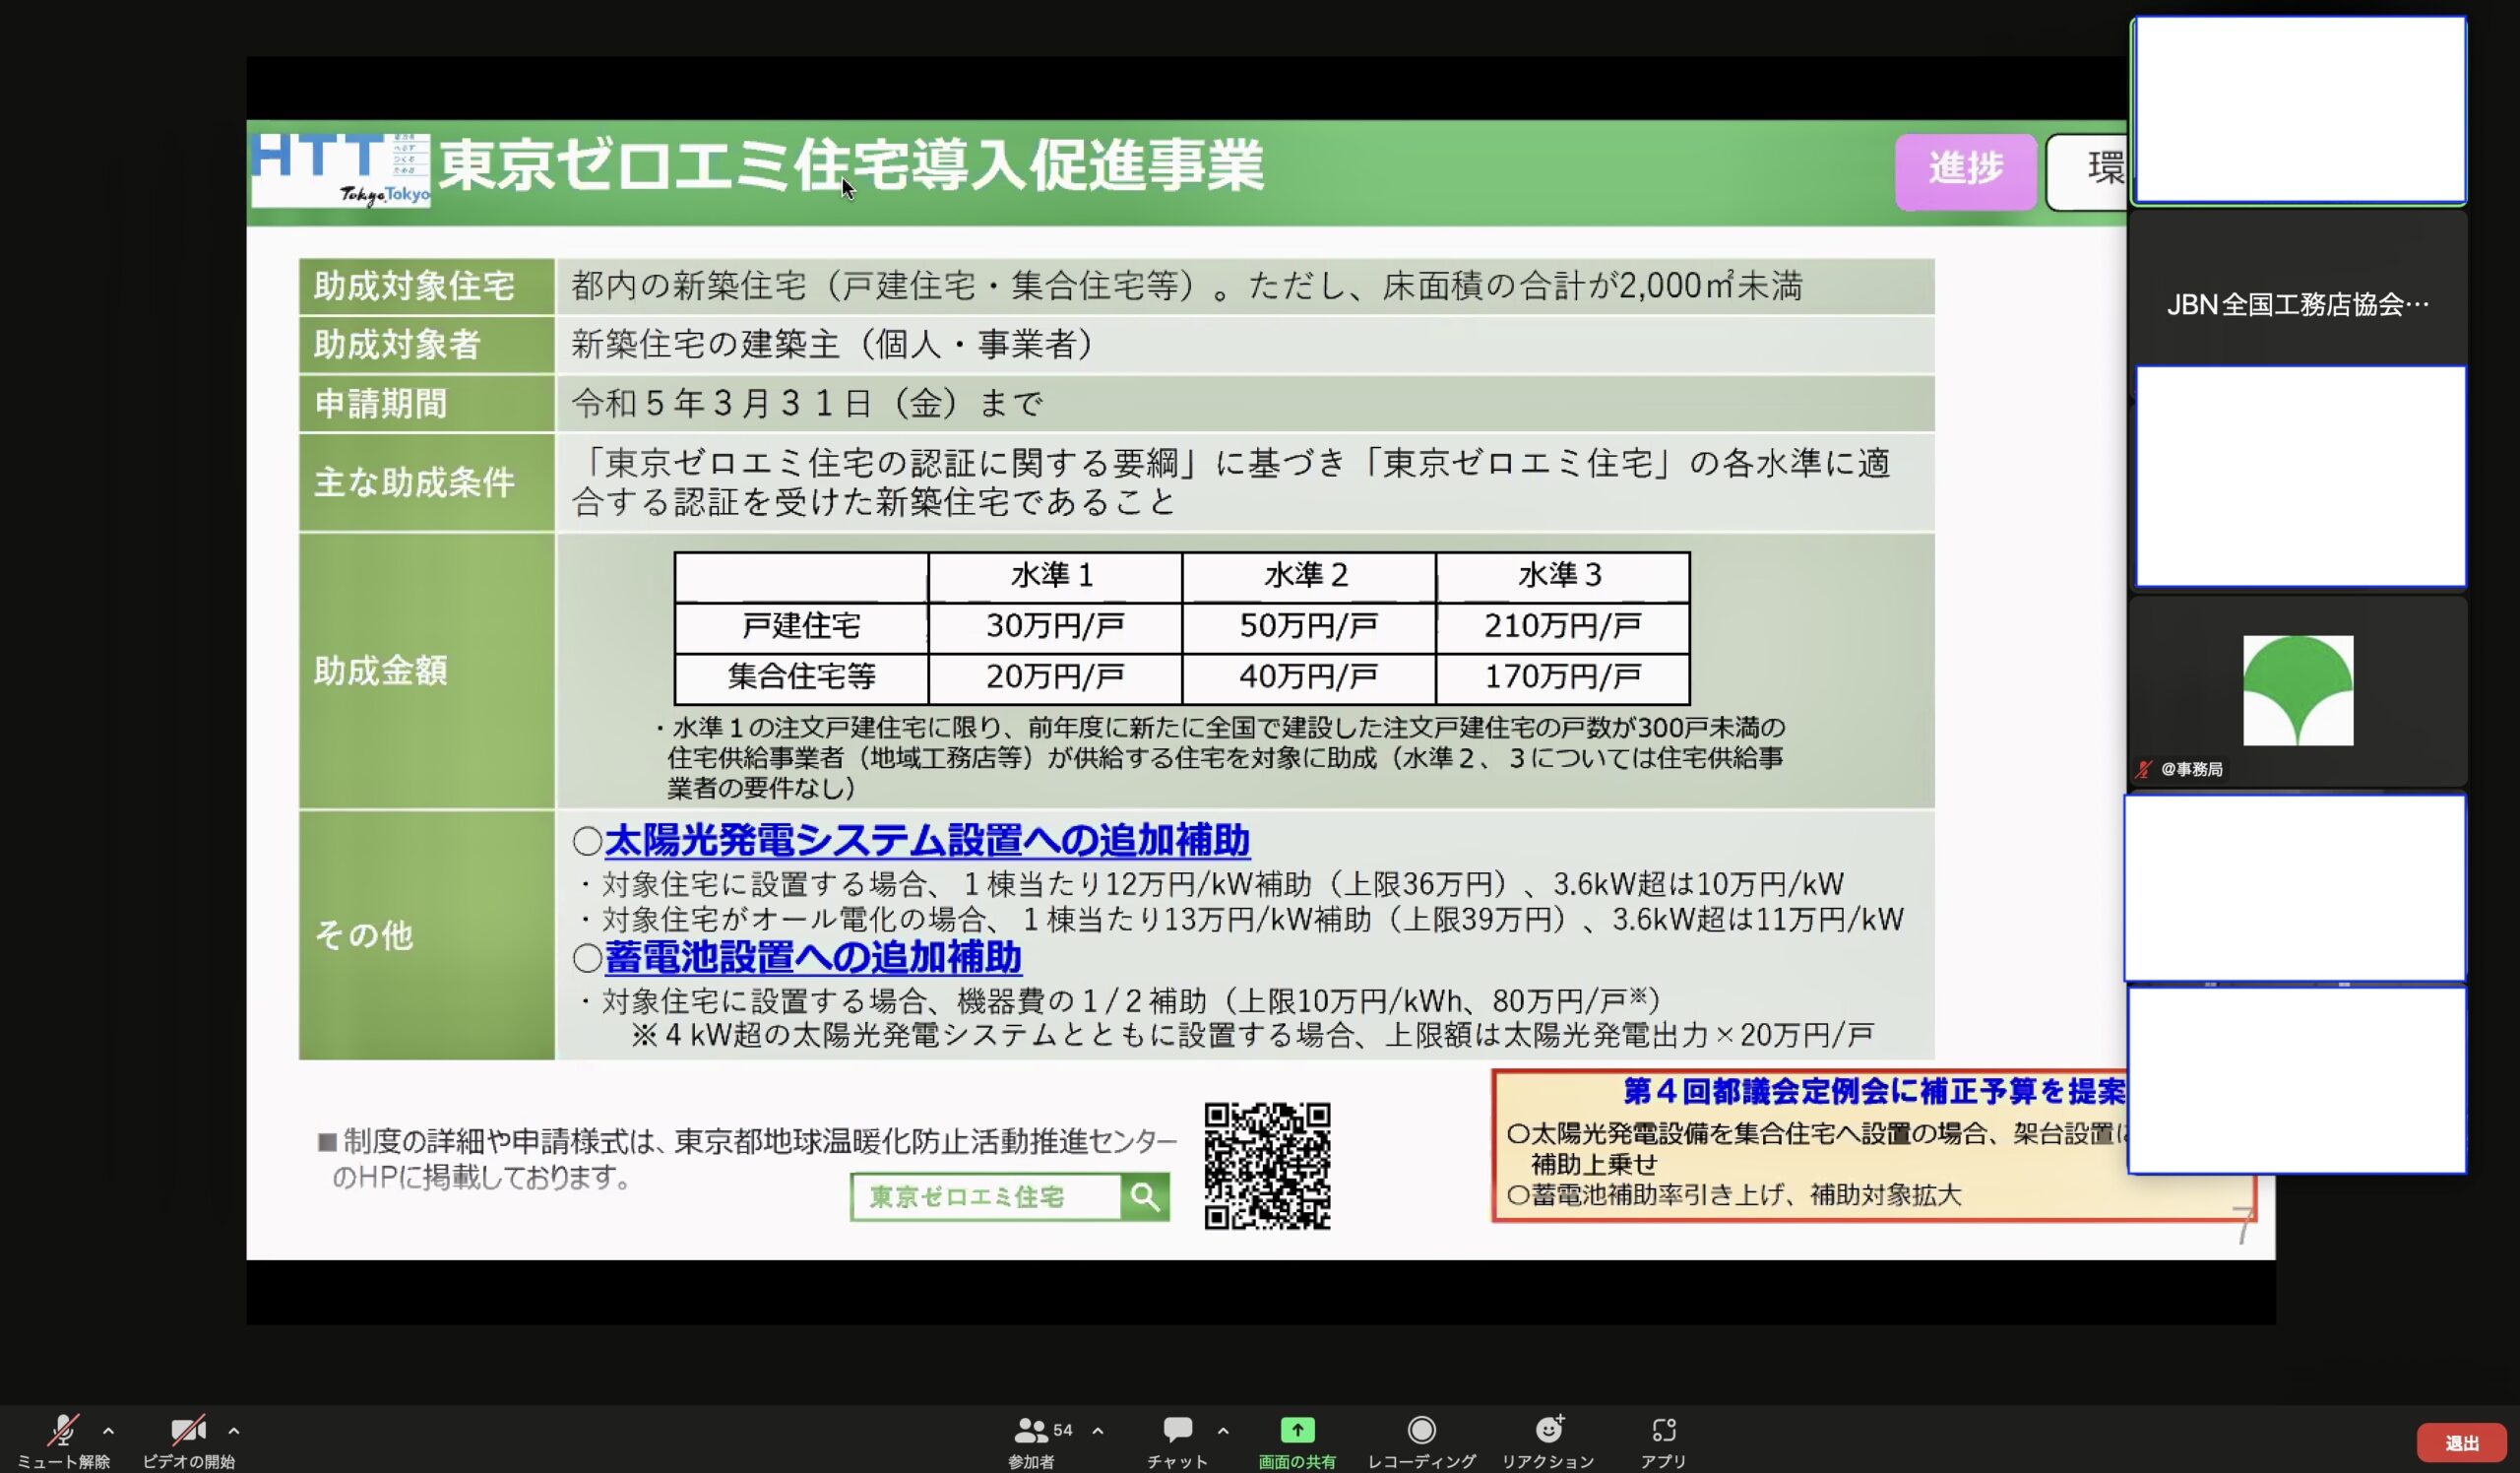
Task: Start レコーディング recording
Action: click(x=1421, y=1441)
